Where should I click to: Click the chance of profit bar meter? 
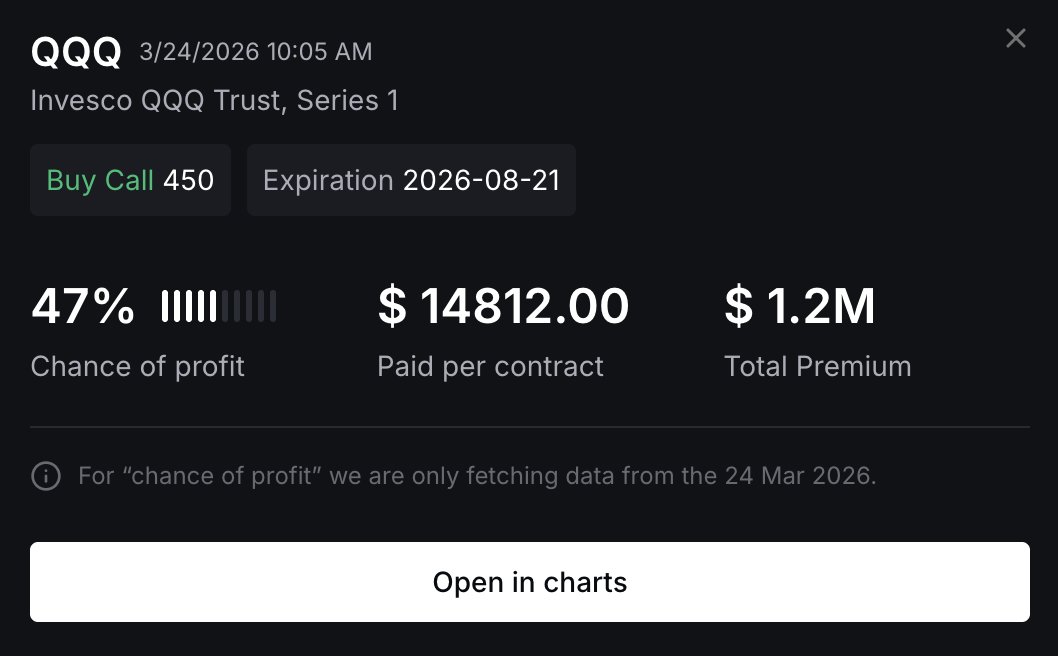click(219, 306)
